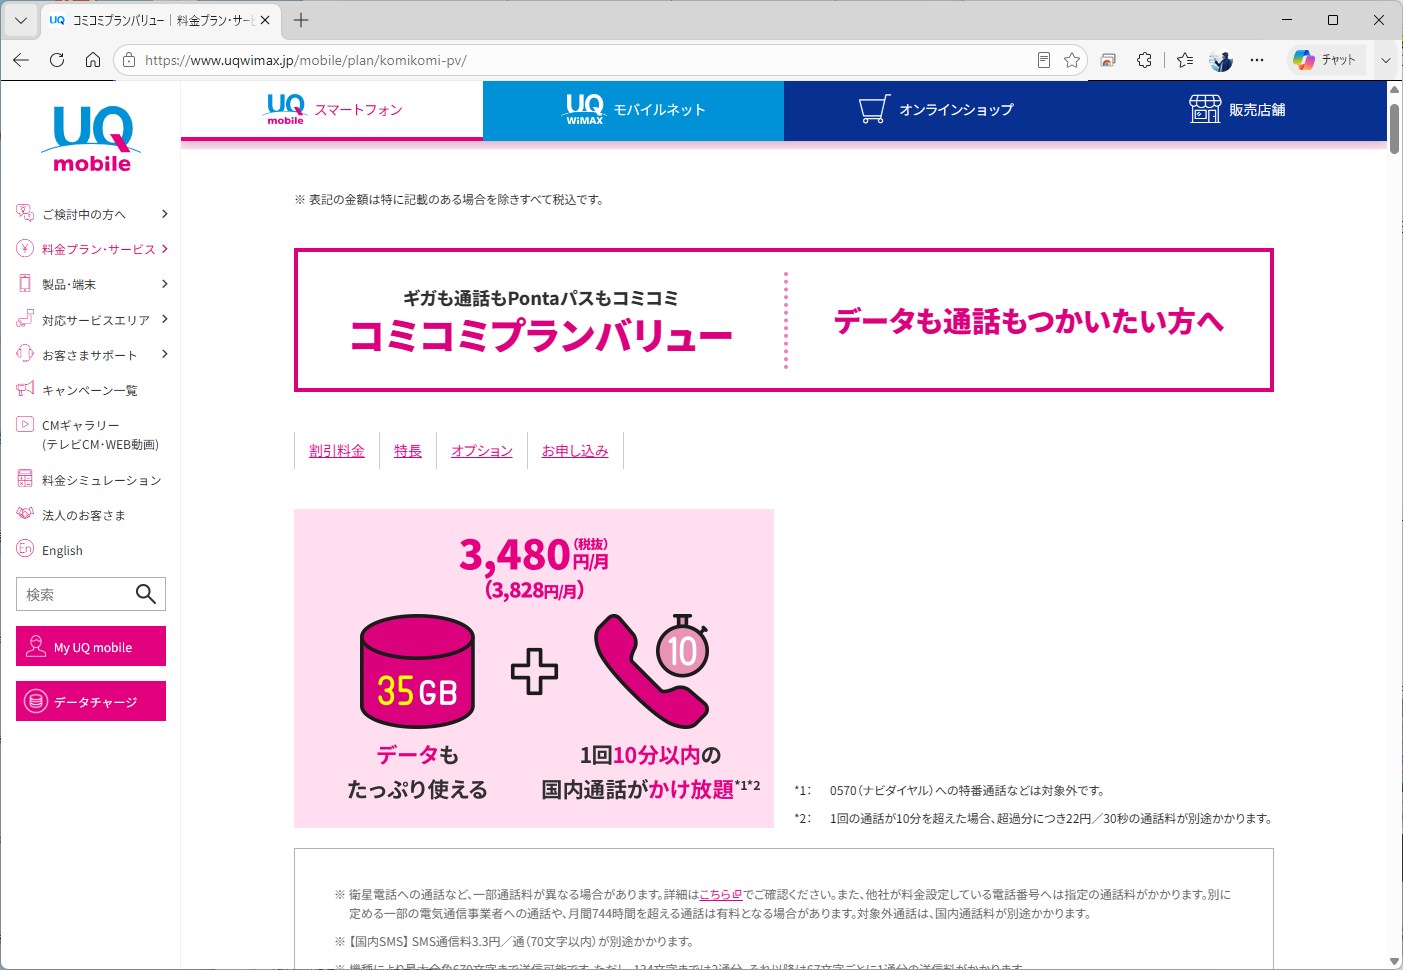Expand the 製品・端末 chevron
This screenshot has height=970, width=1403.
[x=164, y=284]
